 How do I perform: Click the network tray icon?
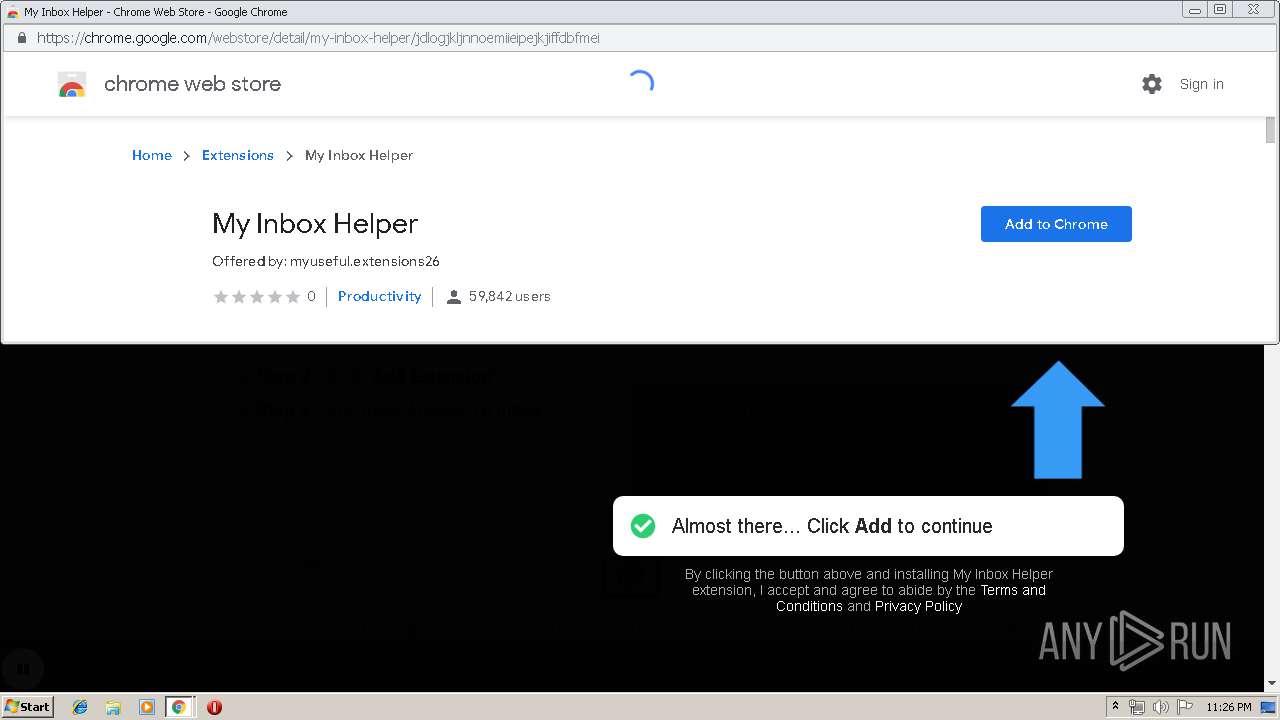coord(1137,707)
